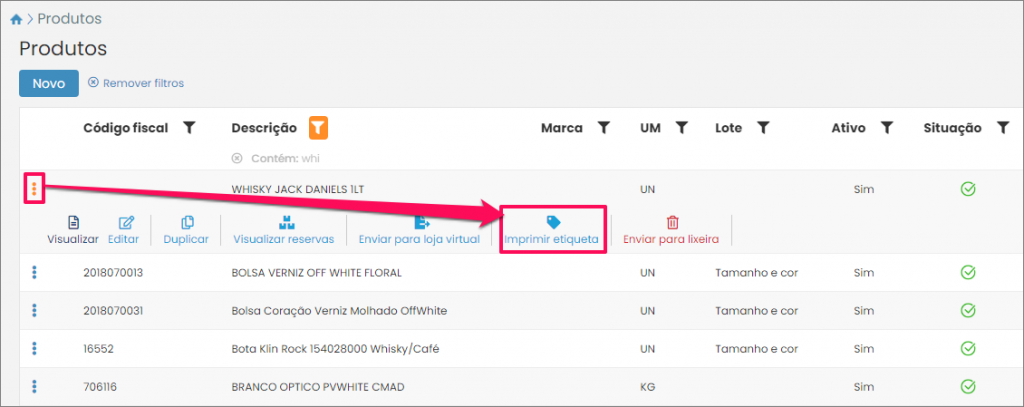Expand actions menu for Bolsa Verniz Off White Floral
The width and height of the screenshot is (1024, 407).
34,272
